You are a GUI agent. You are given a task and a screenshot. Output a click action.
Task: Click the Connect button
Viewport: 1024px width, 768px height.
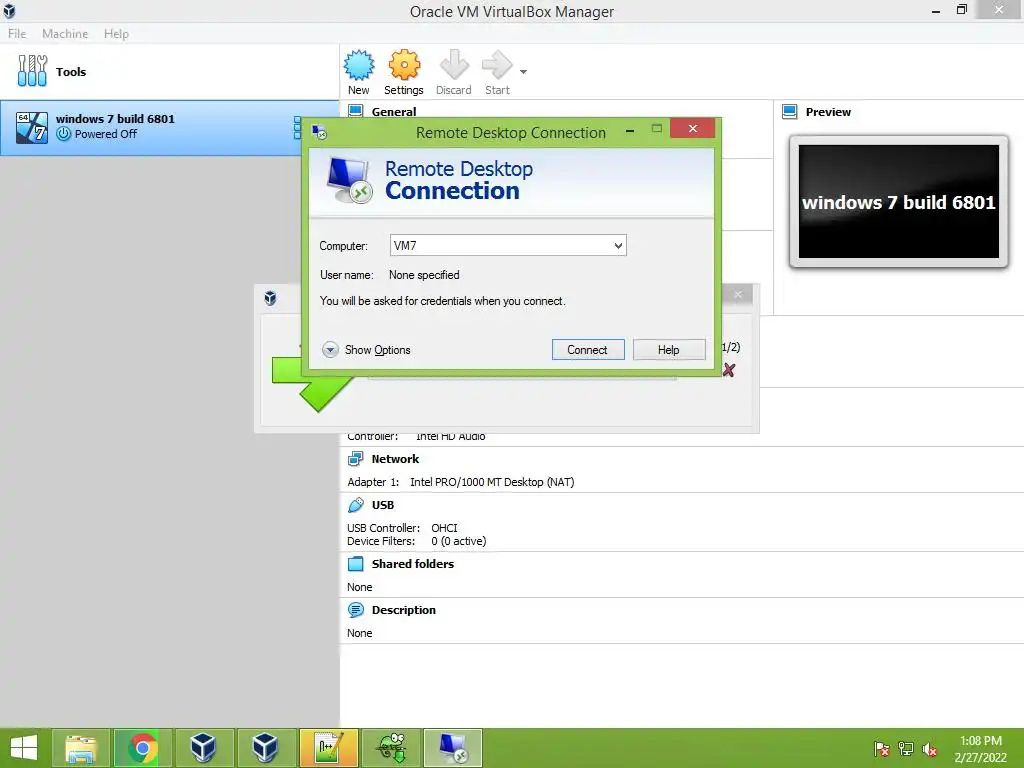[x=588, y=350]
